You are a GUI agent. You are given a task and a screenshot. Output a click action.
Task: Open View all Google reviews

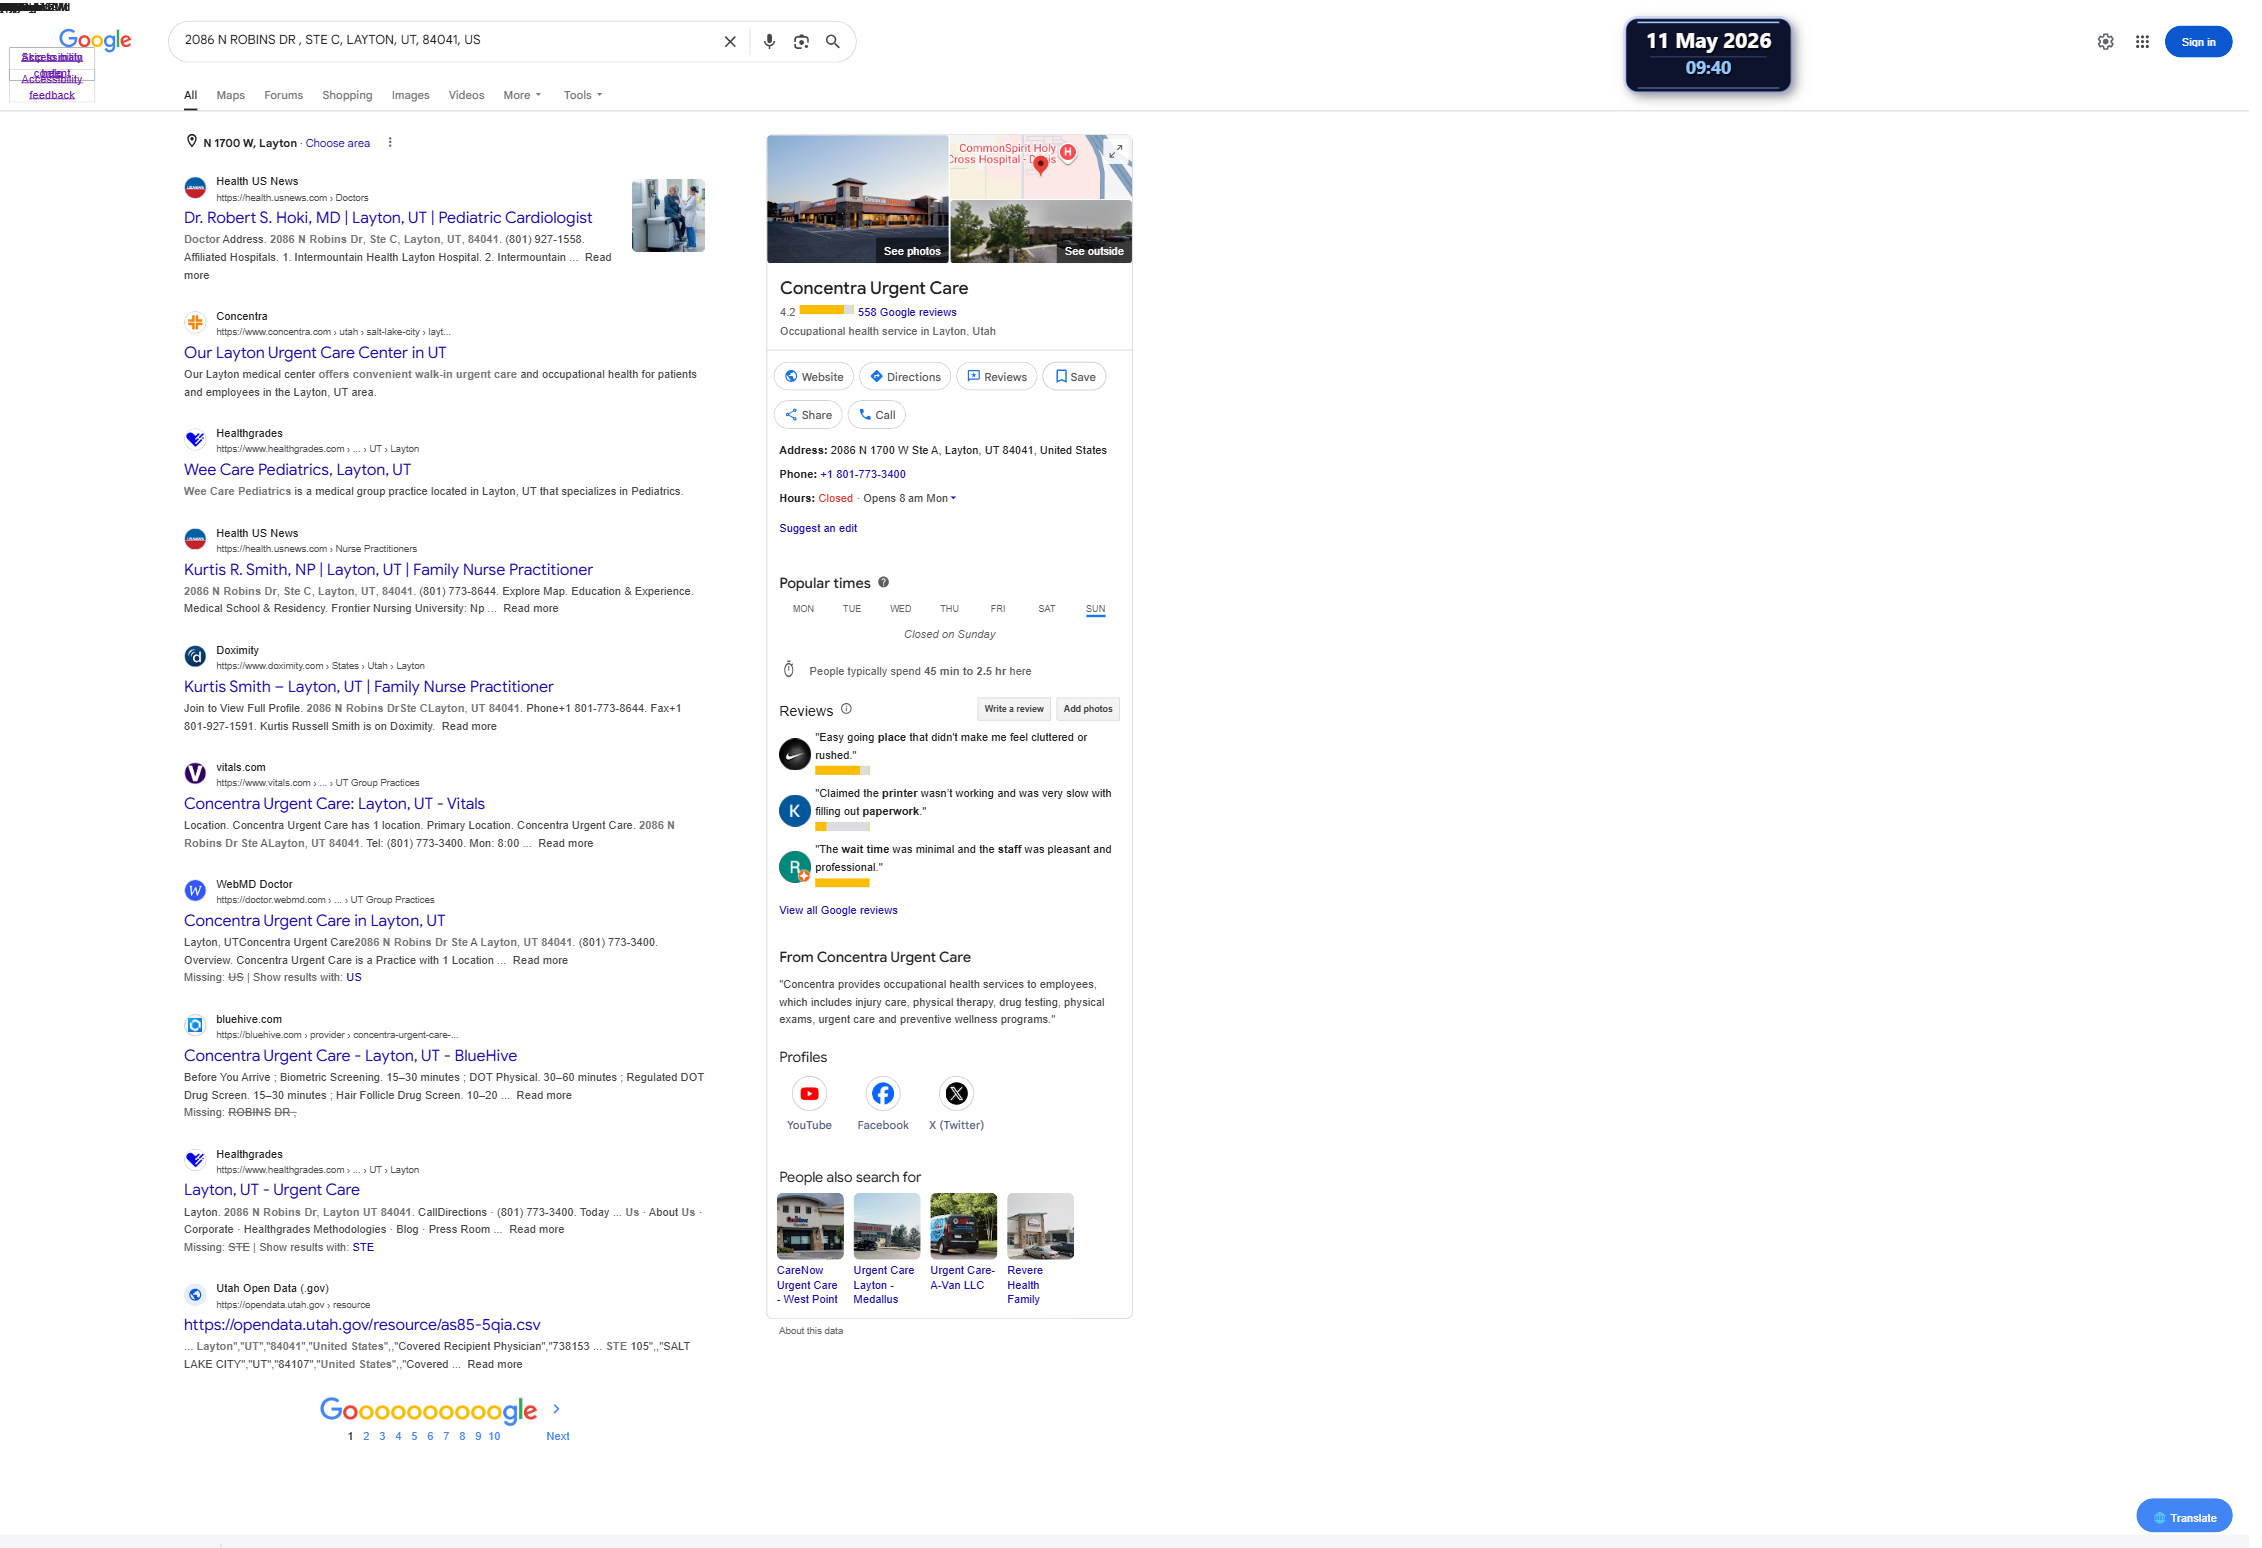coord(838,911)
